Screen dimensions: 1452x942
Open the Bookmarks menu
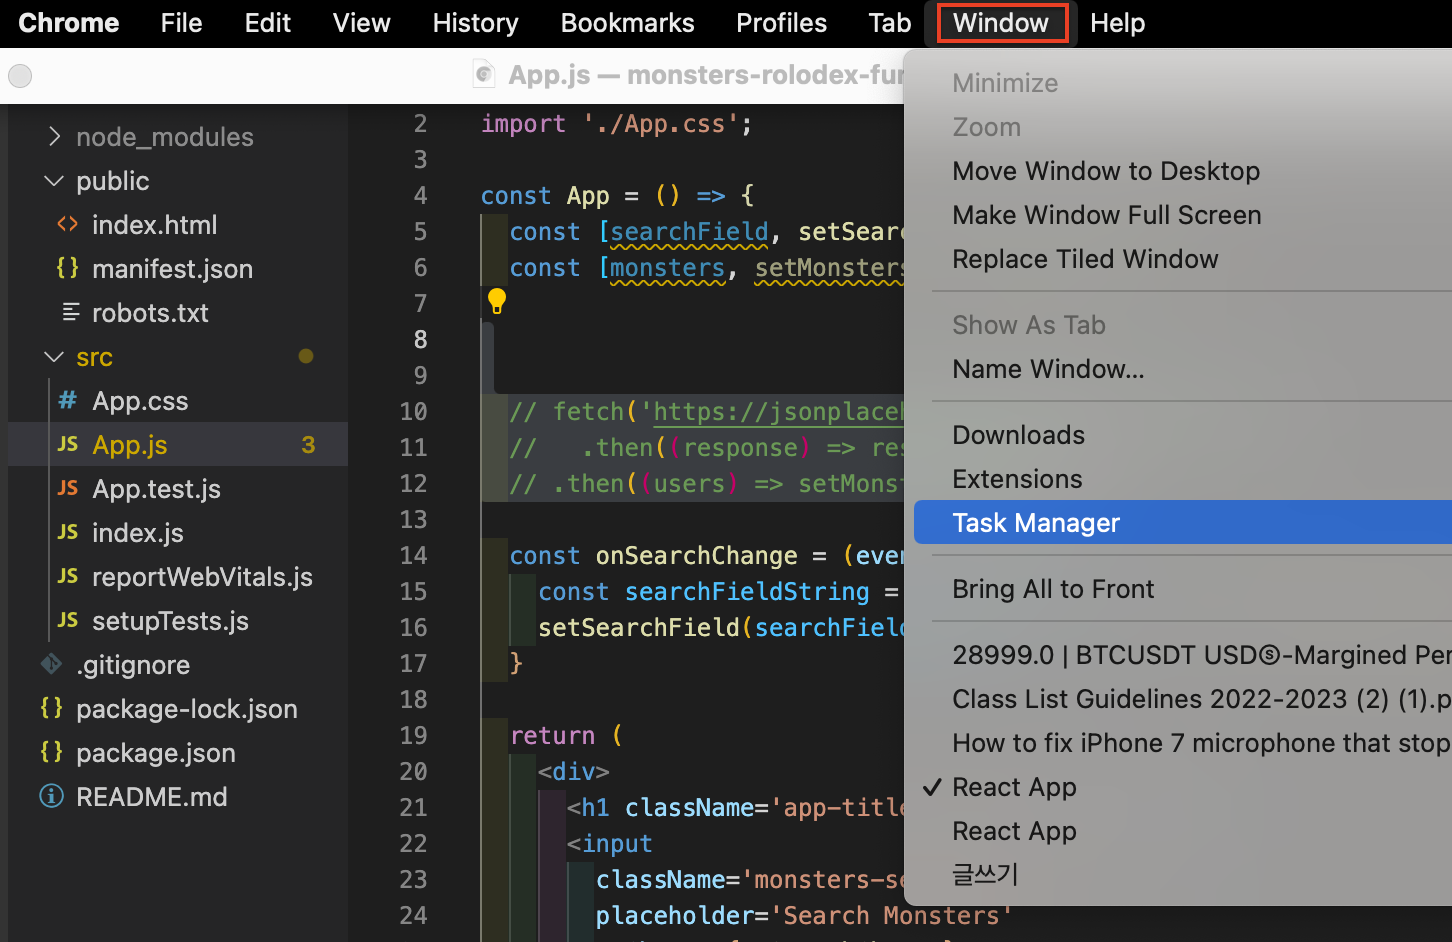(627, 23)
